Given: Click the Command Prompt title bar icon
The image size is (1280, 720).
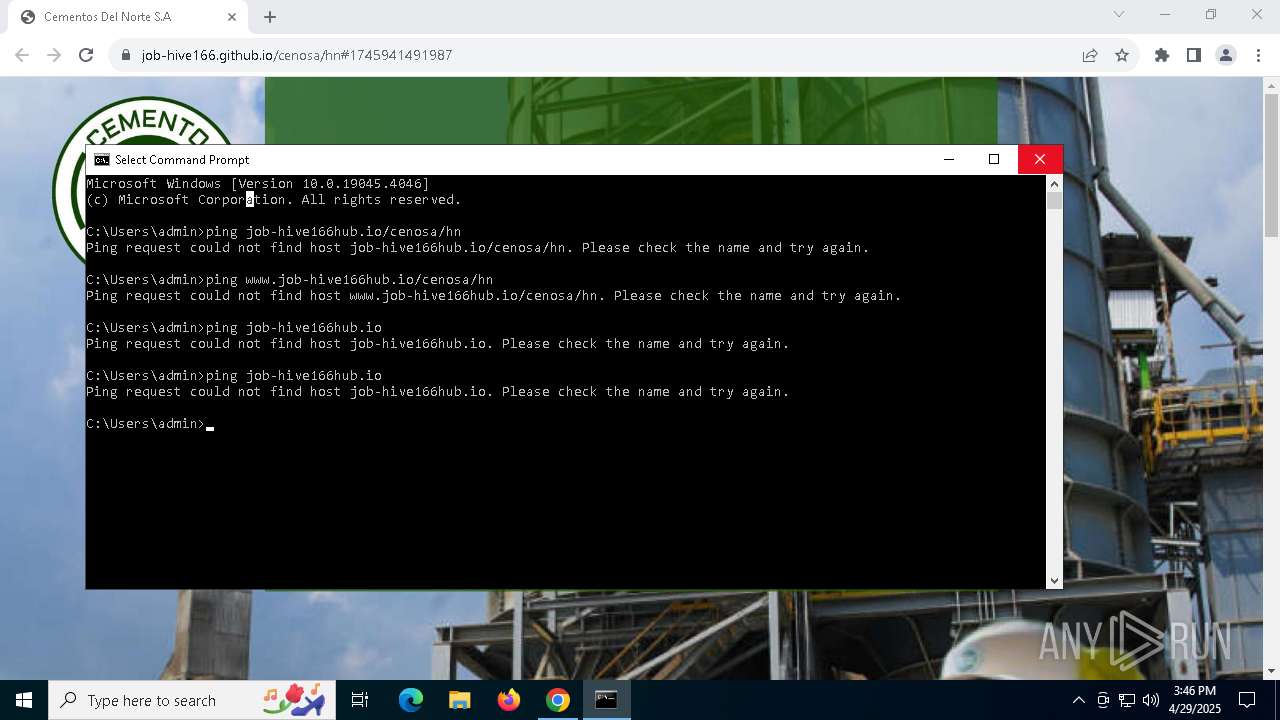Looking at the screenshot, I should 102,160.
